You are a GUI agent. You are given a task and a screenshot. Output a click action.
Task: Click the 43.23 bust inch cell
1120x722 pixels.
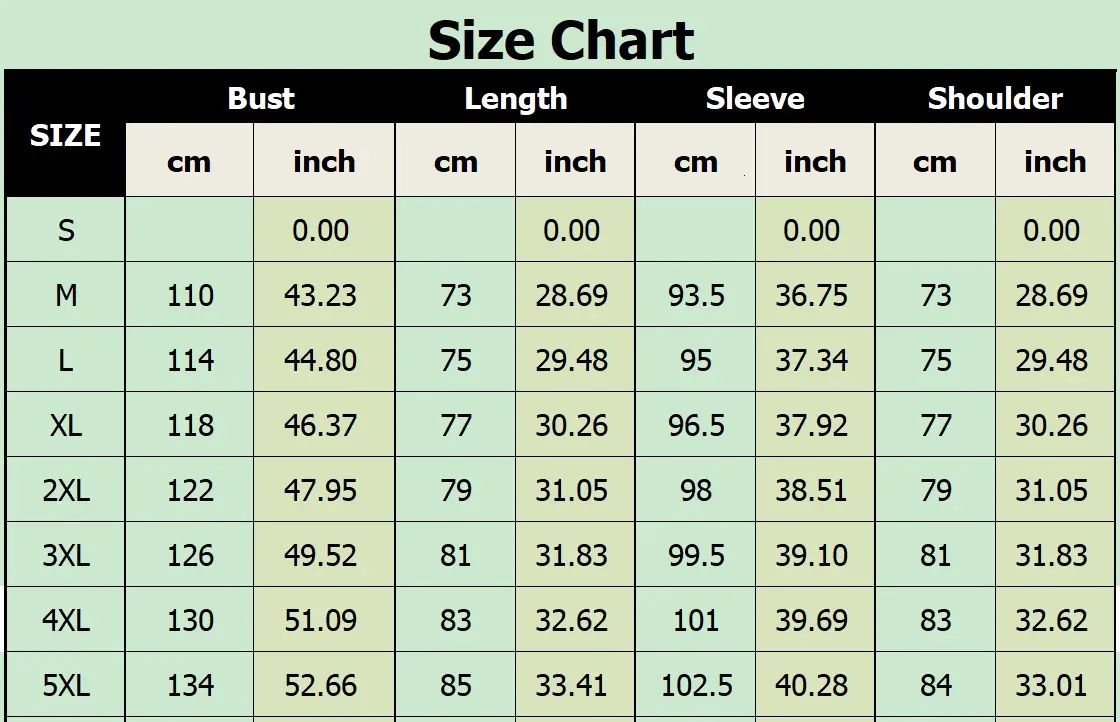tap(320, 295)
